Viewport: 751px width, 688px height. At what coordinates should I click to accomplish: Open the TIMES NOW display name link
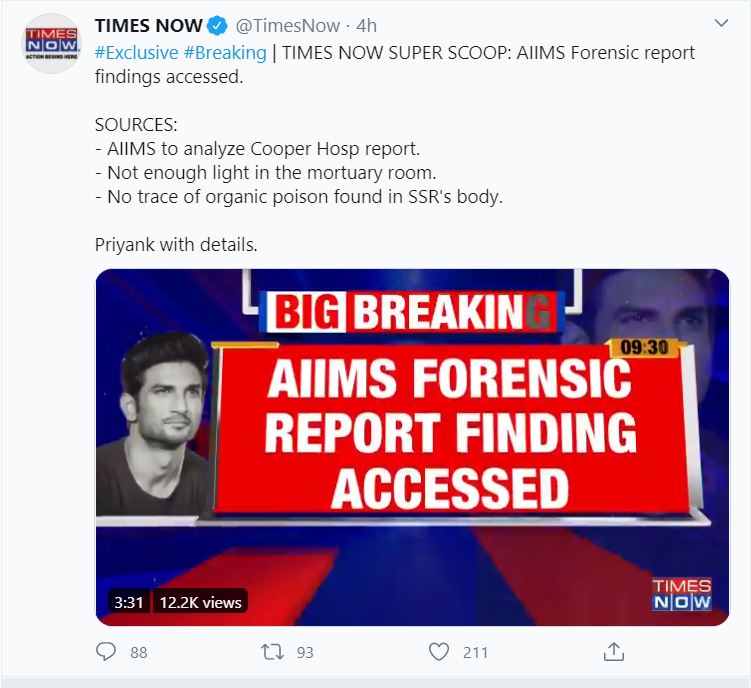point(148,26)
